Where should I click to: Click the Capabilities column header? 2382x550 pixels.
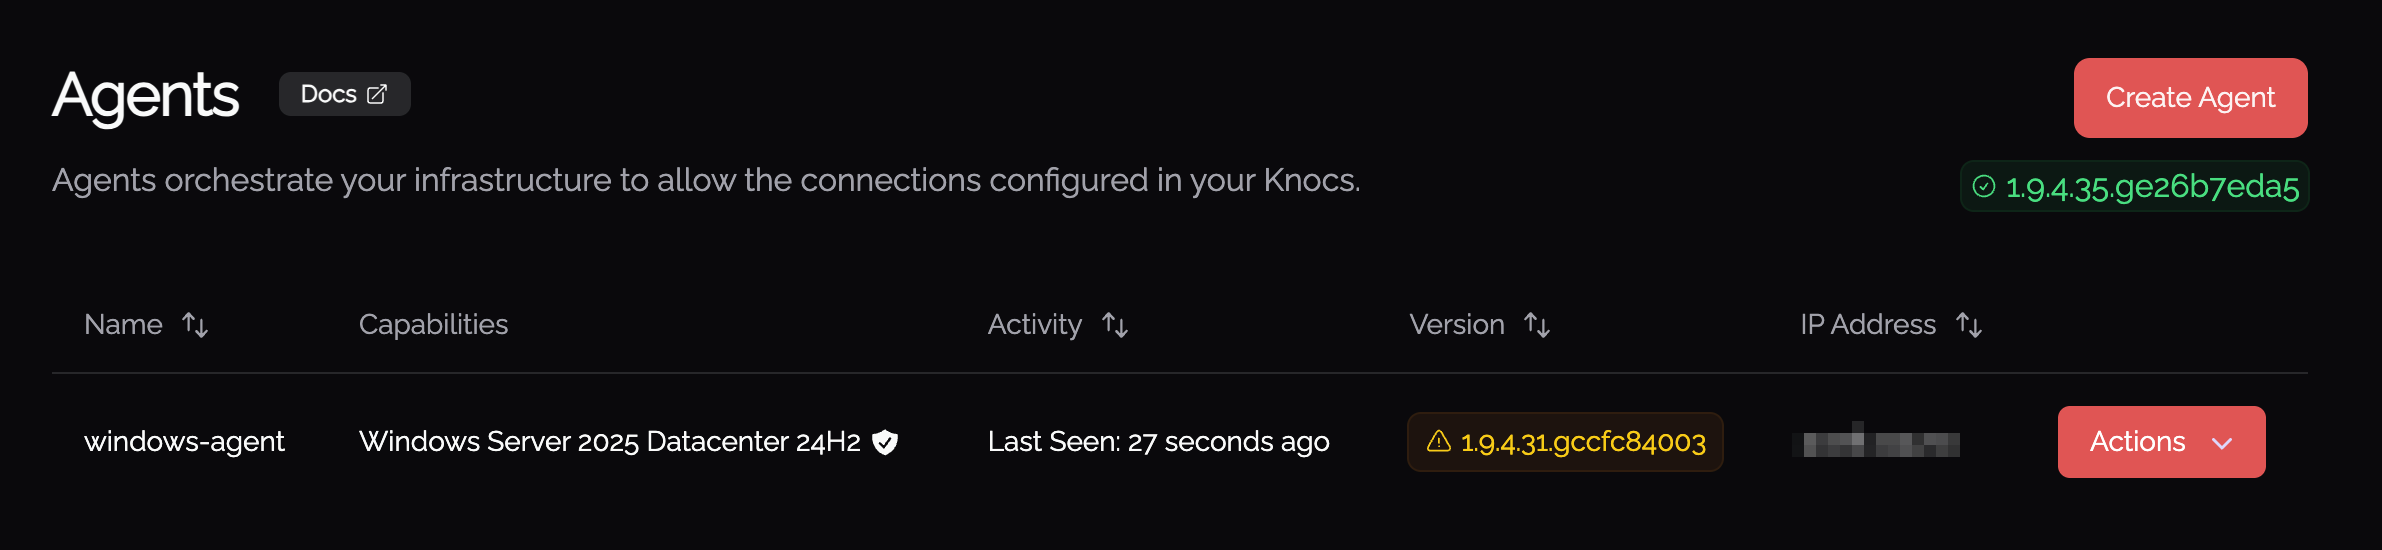pyautogui.click(x=433, y=325)
